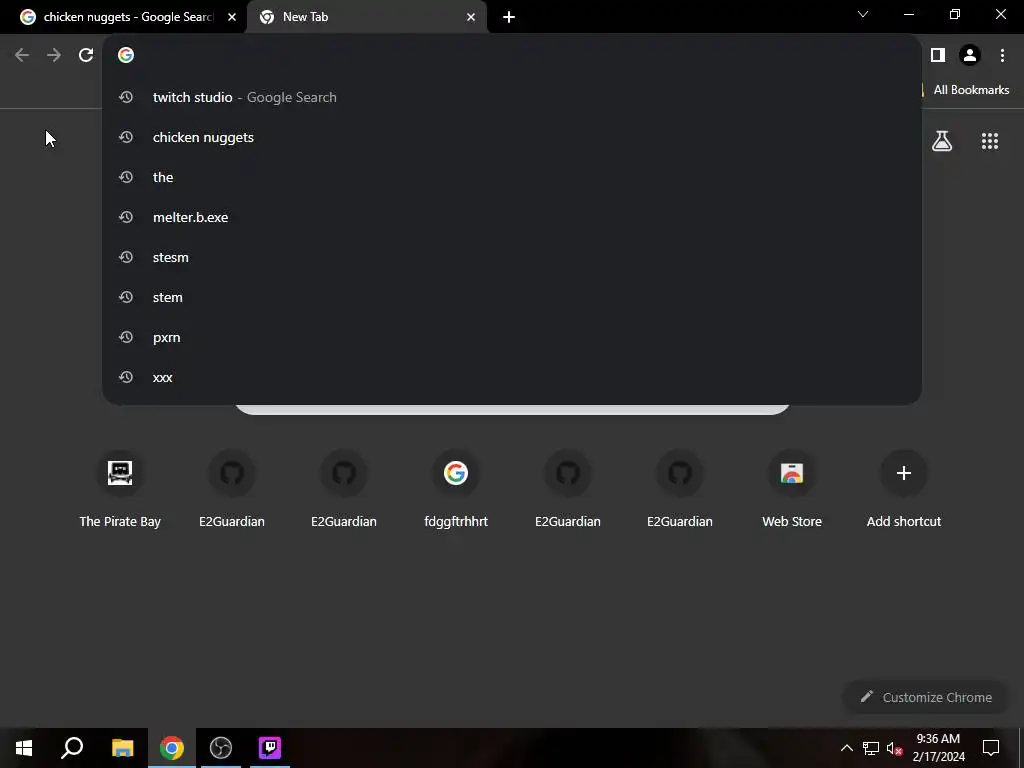Open The Pirate Bay shortcut
The width and height of the screenshot is (1024, 768).
pos(120,488)
